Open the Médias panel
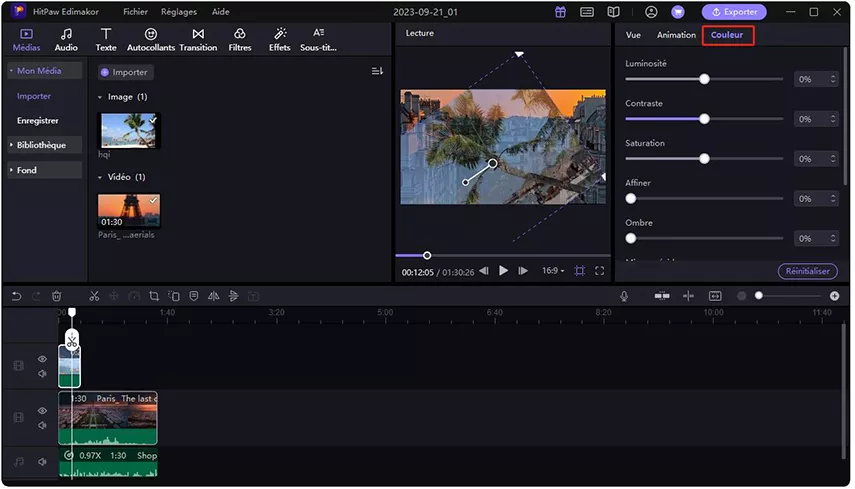 coord(26,40)
